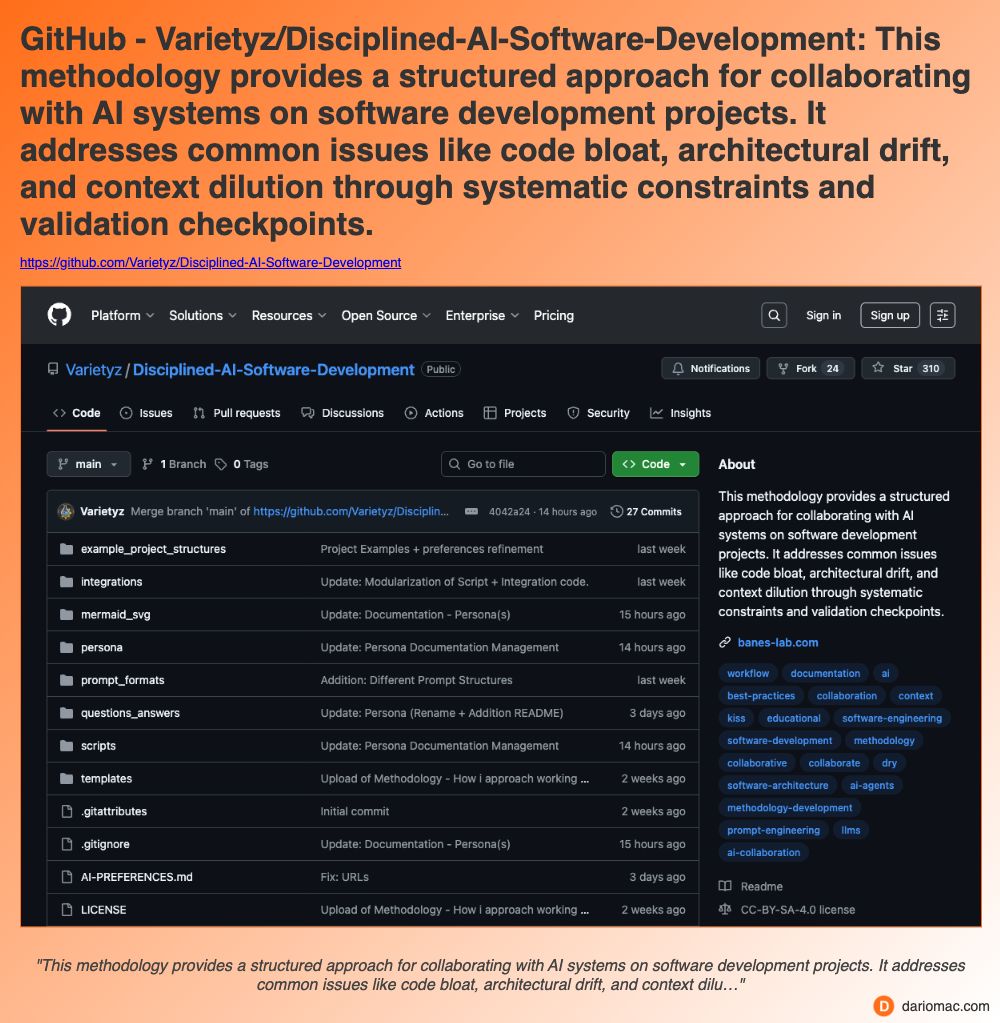This screenshot has height=1023, width=1000.
Task: Select the ai-agents topic tag
Action: pos(871,785)
